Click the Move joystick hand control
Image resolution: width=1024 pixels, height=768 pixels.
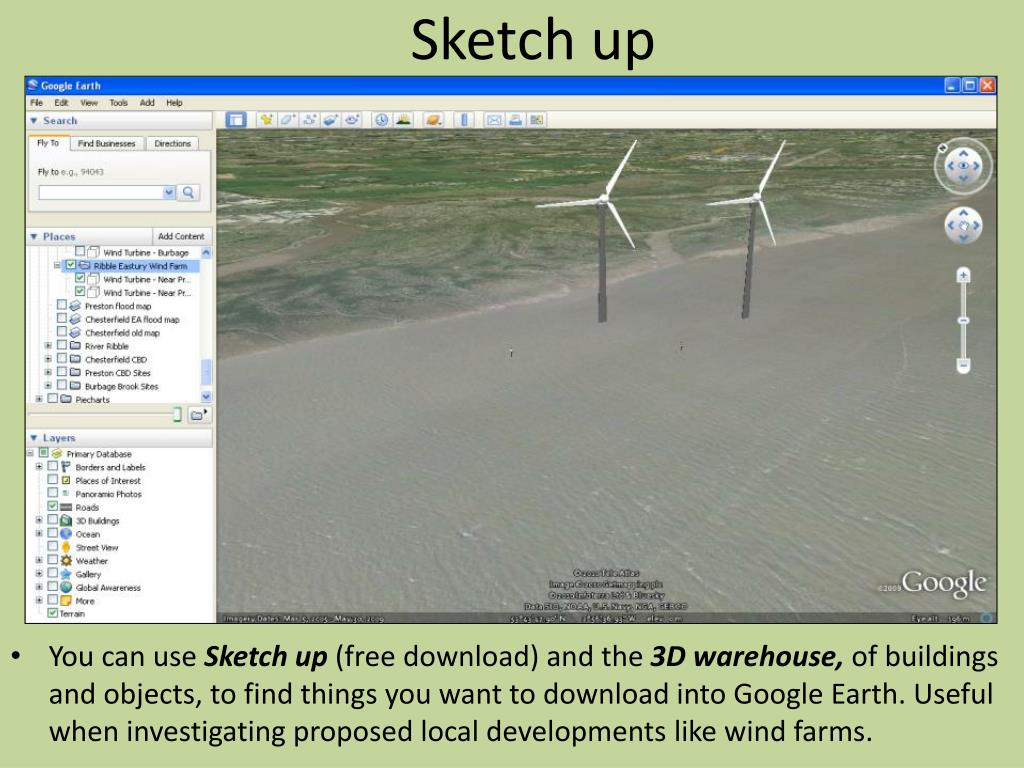(963, 226)
